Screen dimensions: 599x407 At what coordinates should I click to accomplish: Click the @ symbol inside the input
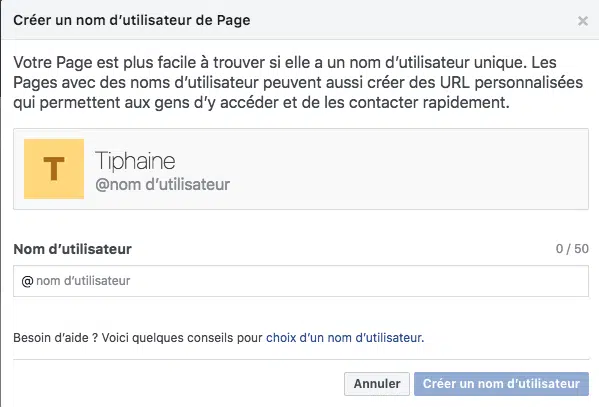click(x=28, y=281)
